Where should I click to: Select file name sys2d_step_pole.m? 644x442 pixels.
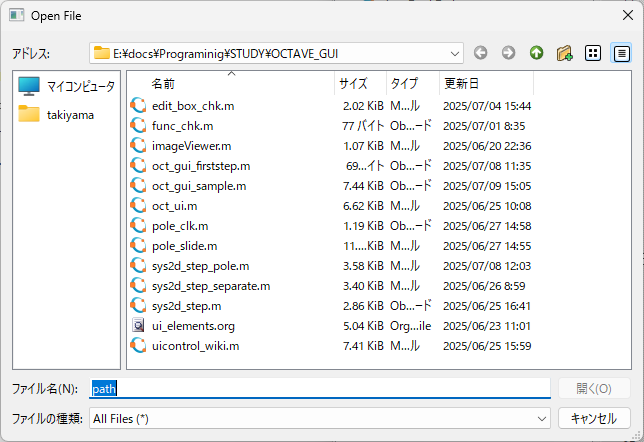coord(200,266)
